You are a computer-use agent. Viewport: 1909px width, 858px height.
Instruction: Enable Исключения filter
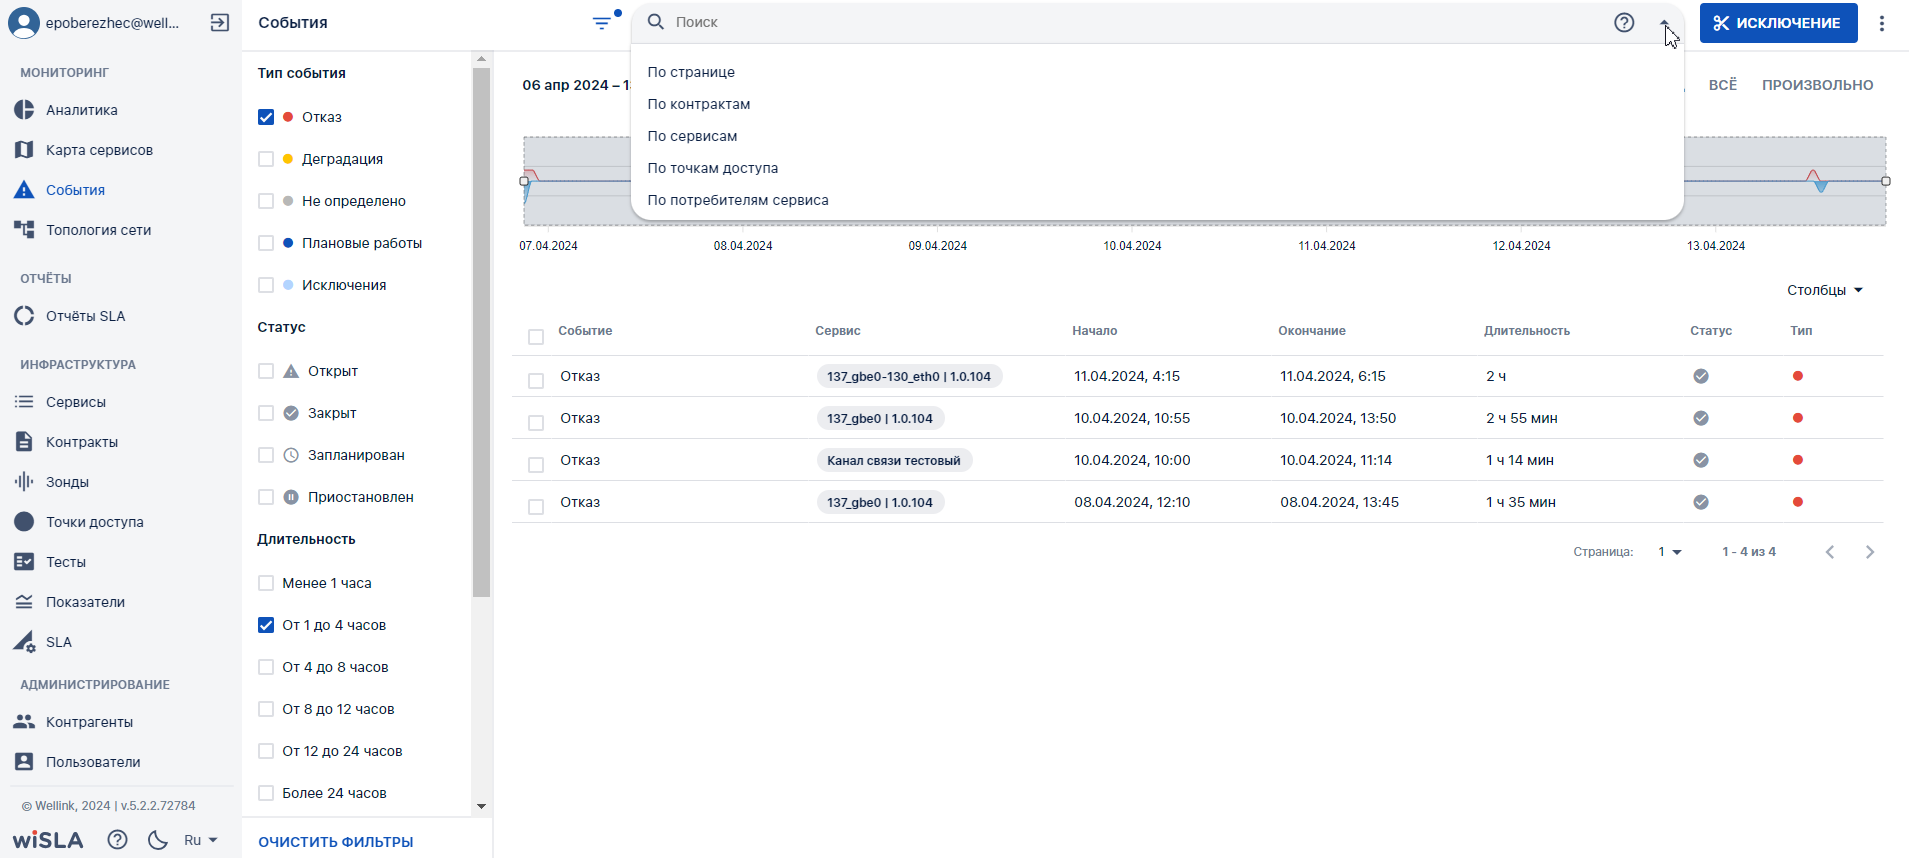pos(266,285)
